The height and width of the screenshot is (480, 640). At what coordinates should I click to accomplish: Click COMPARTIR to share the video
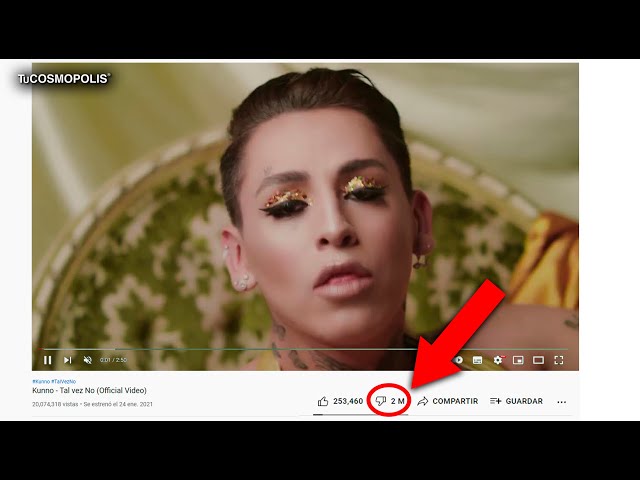(x=448, y=401)
